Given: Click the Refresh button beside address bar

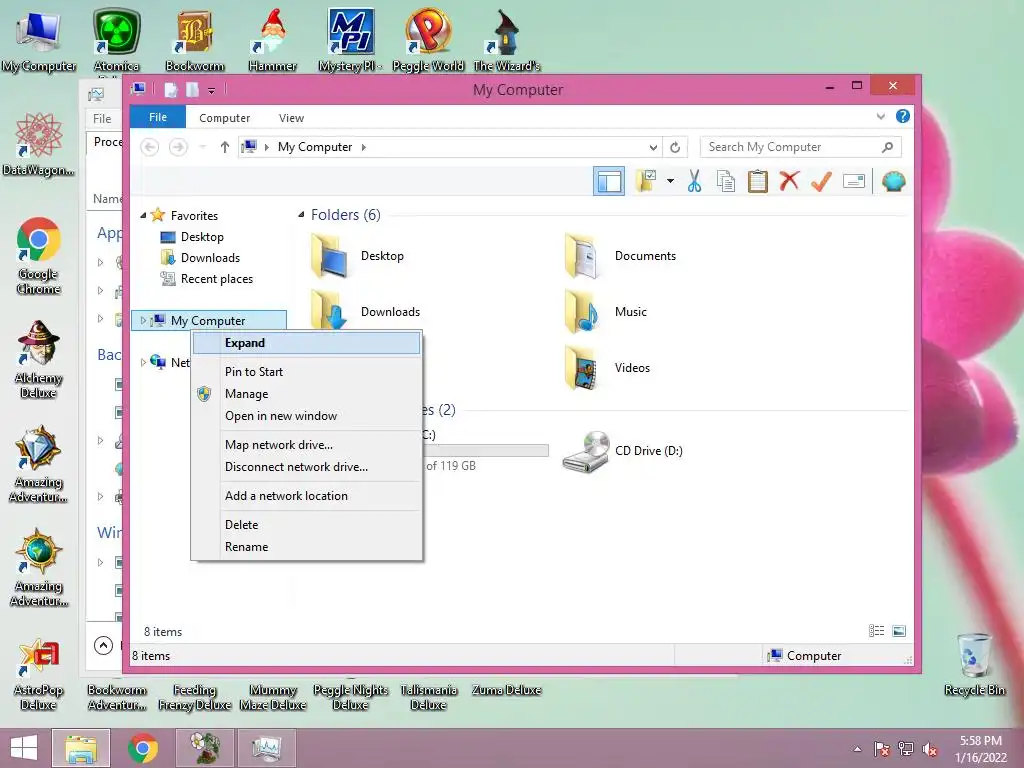Looking at the screenshot, I should click(675, 147).
